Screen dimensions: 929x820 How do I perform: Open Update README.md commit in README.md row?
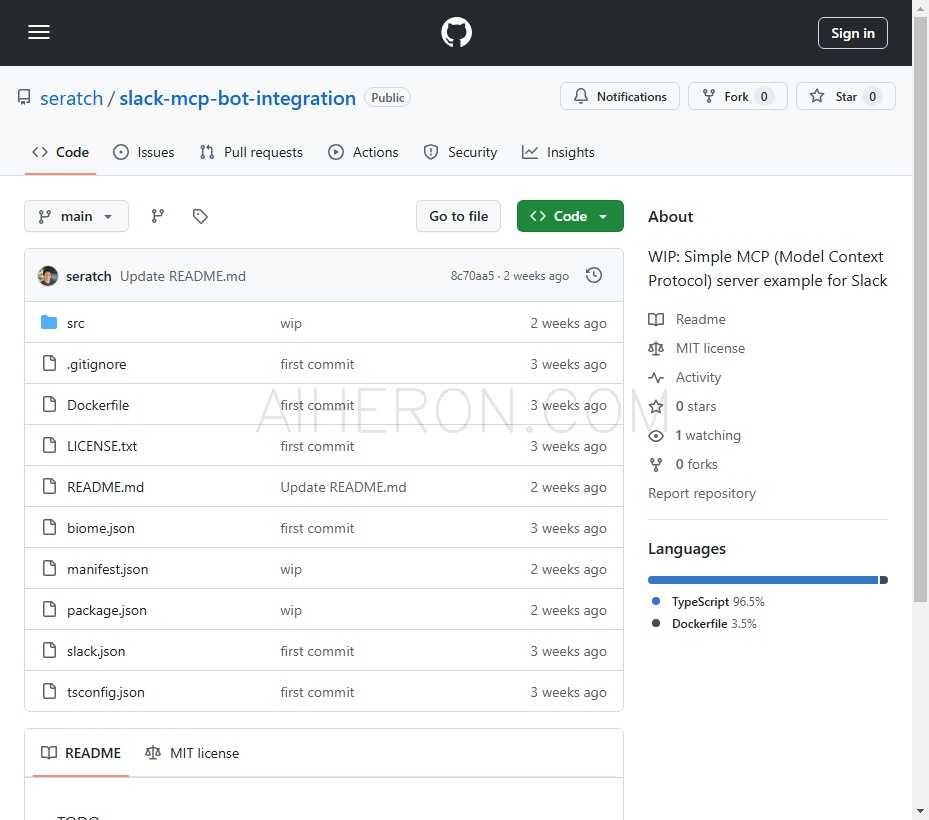coord(343,487)
